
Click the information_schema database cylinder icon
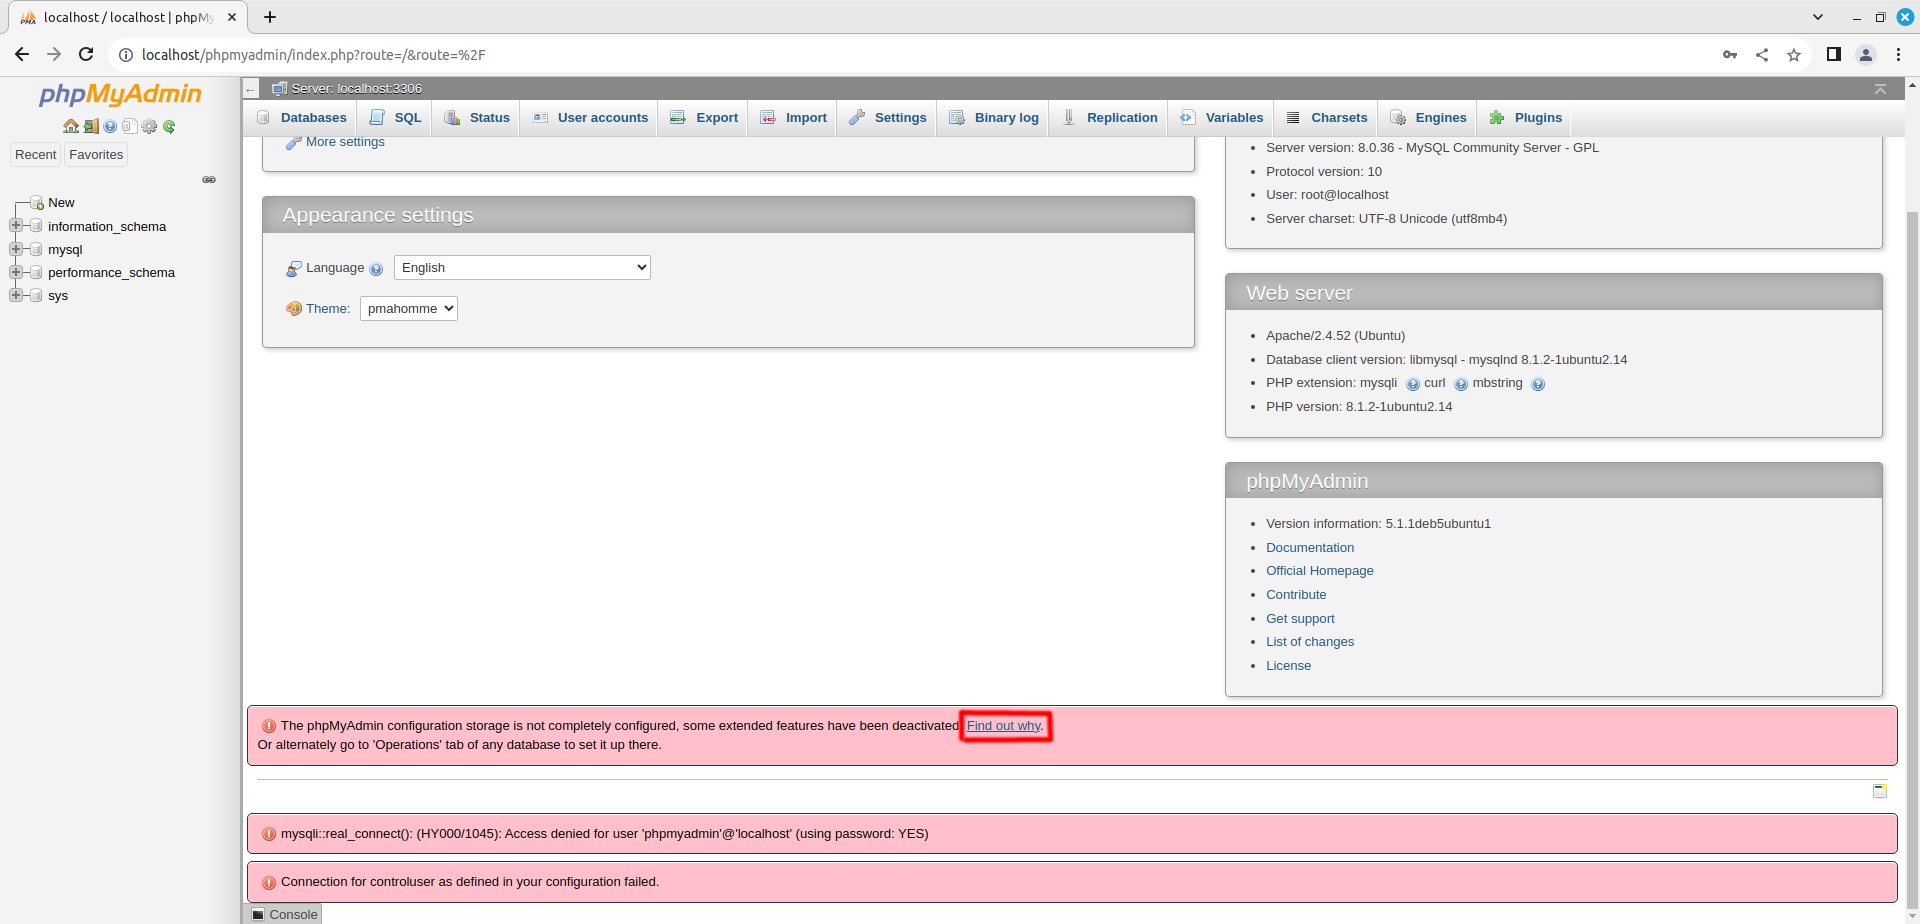[37, 226]
